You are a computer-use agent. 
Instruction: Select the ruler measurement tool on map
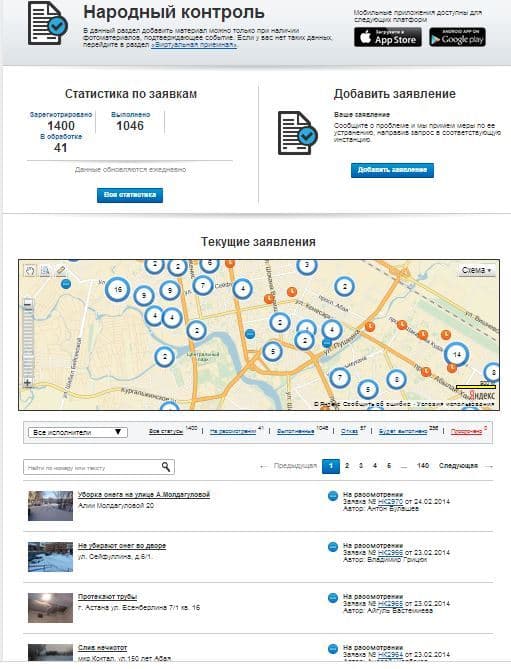tap(61, 271)
